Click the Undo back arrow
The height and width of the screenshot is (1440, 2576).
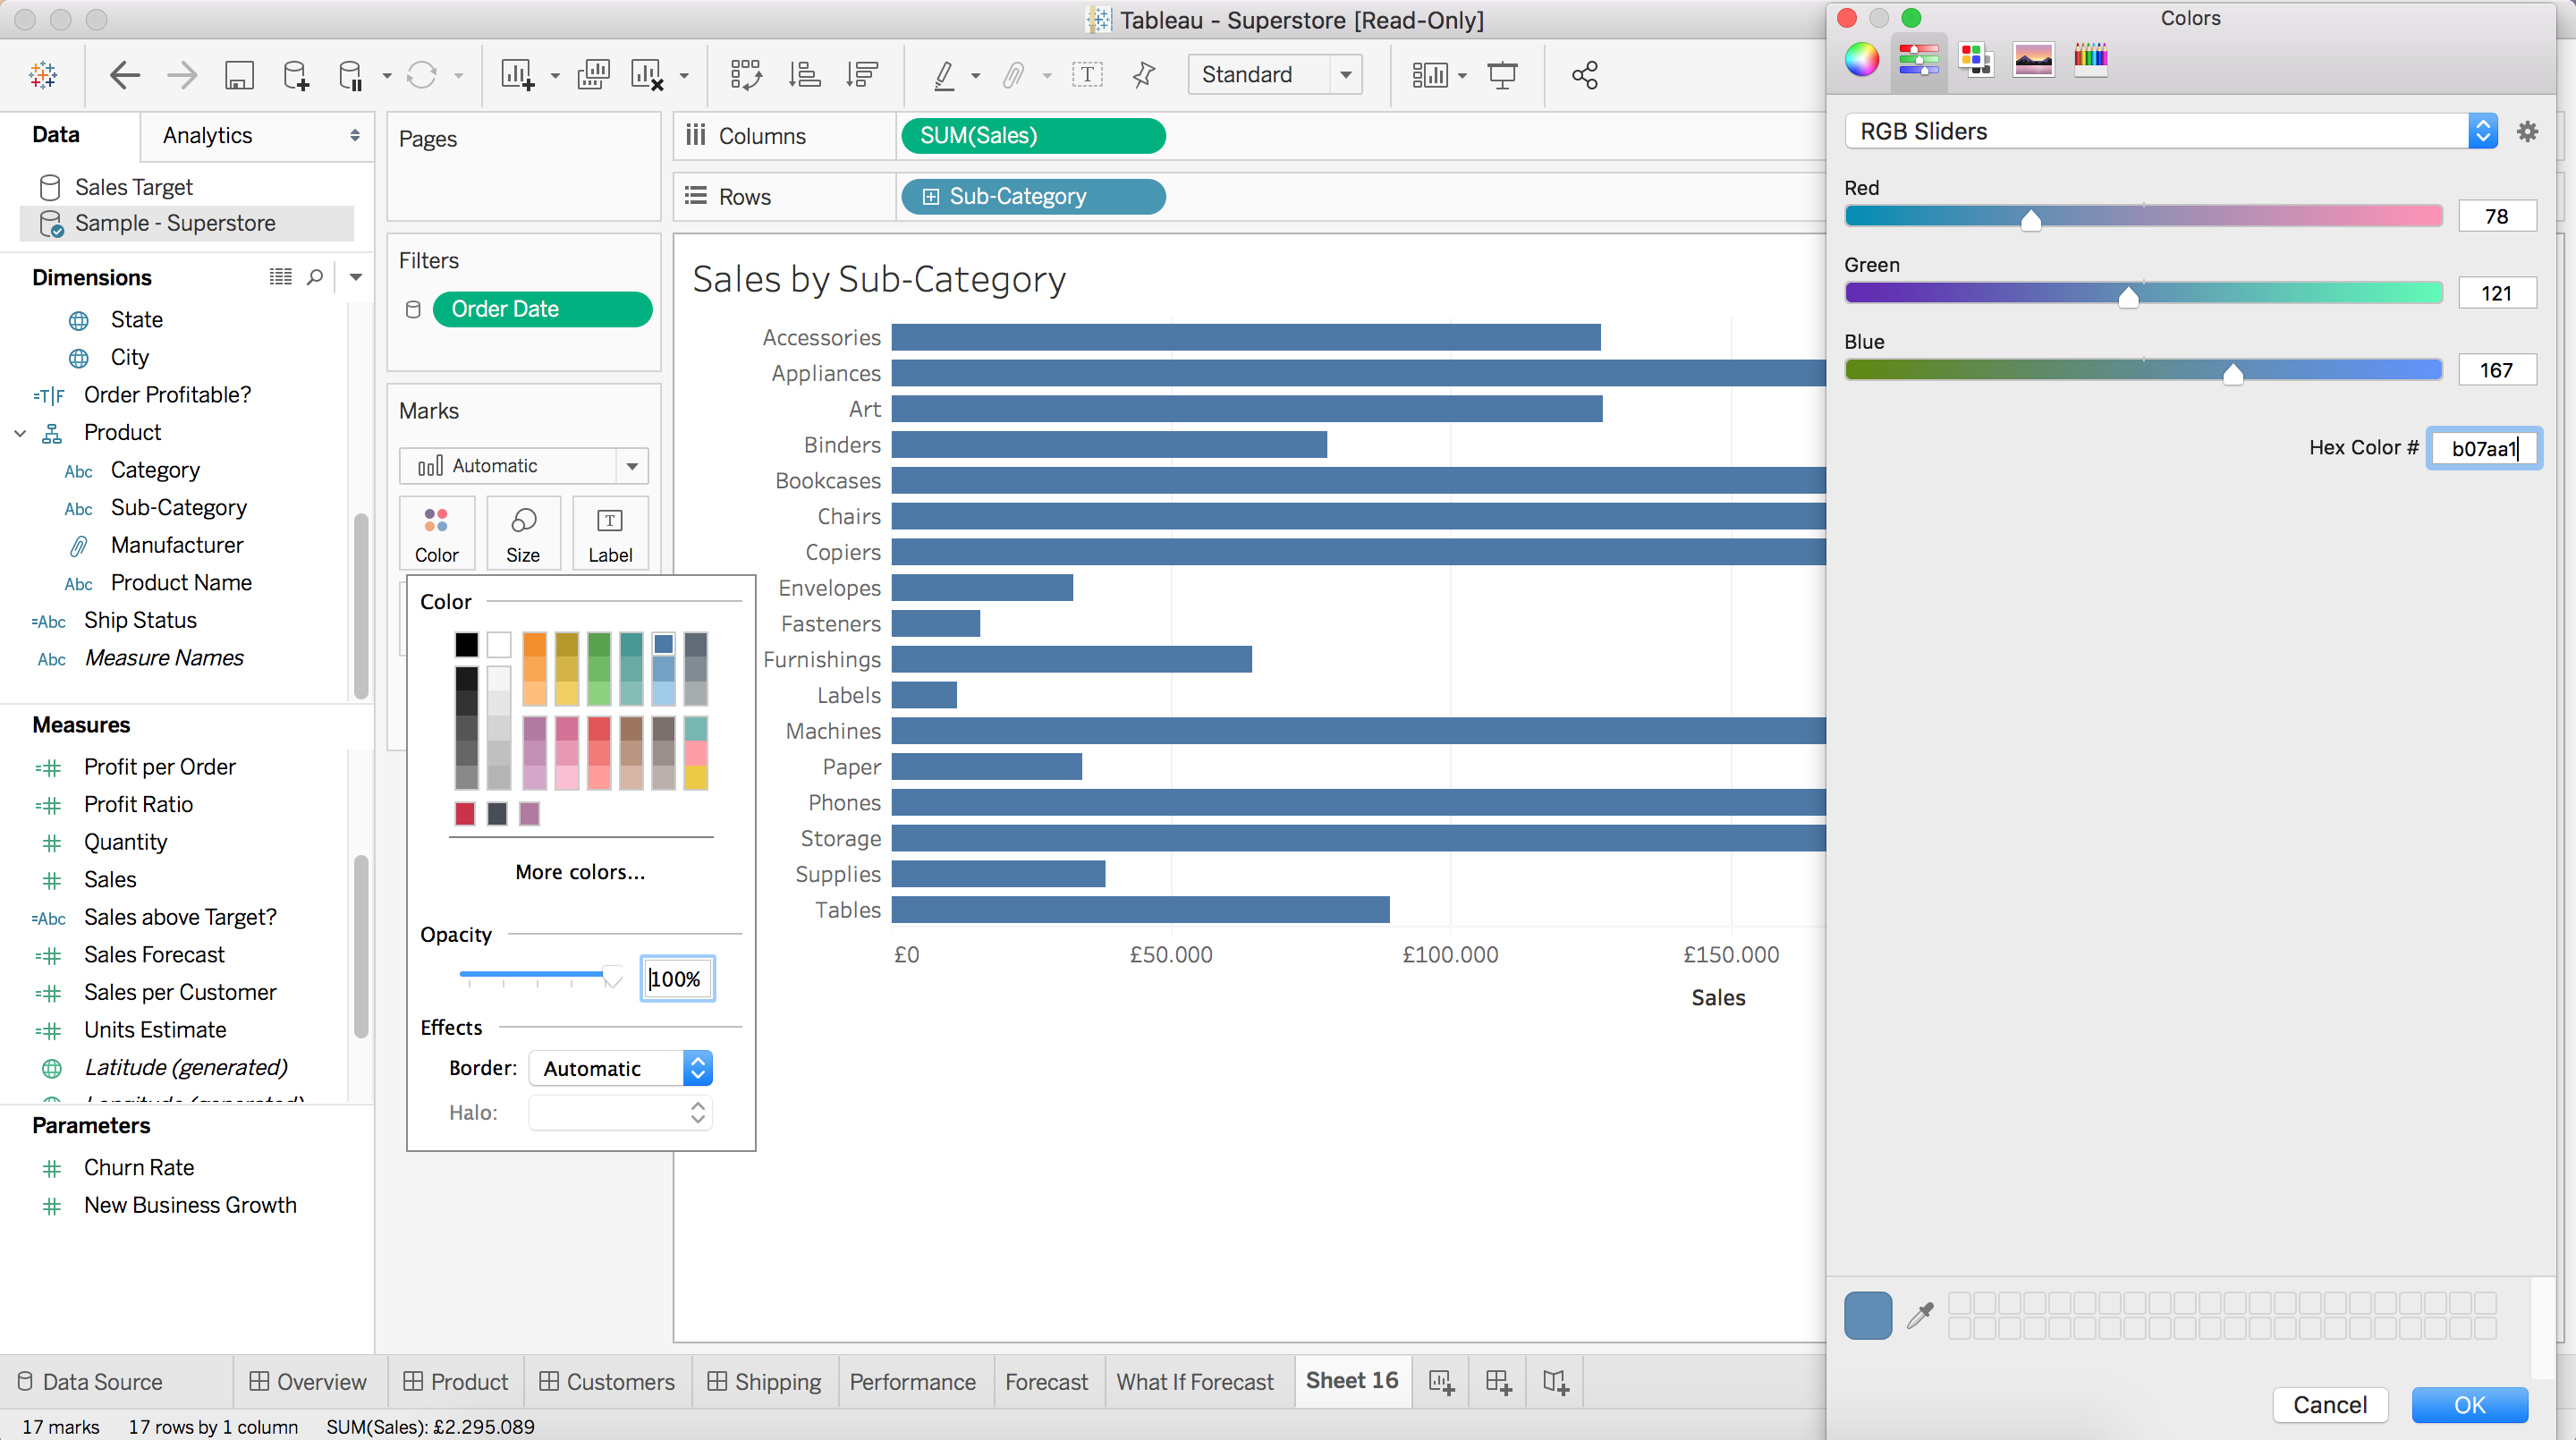[125, 75]
